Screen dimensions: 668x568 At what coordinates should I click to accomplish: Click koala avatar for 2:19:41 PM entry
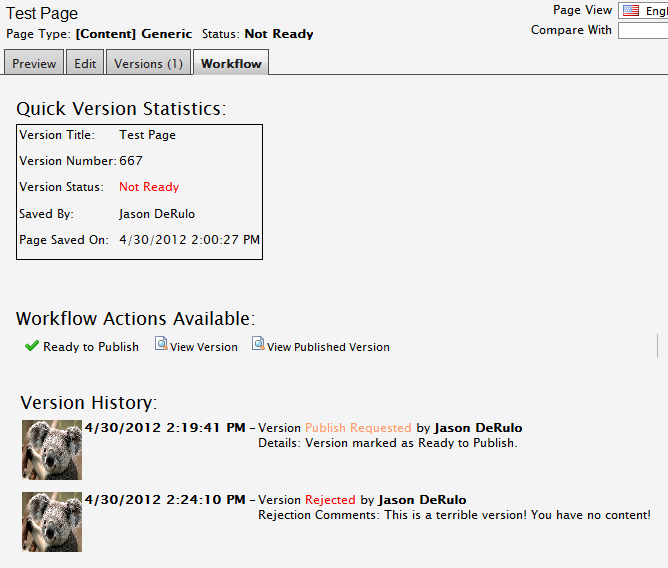pyautogui.click(x=52, y=449)
